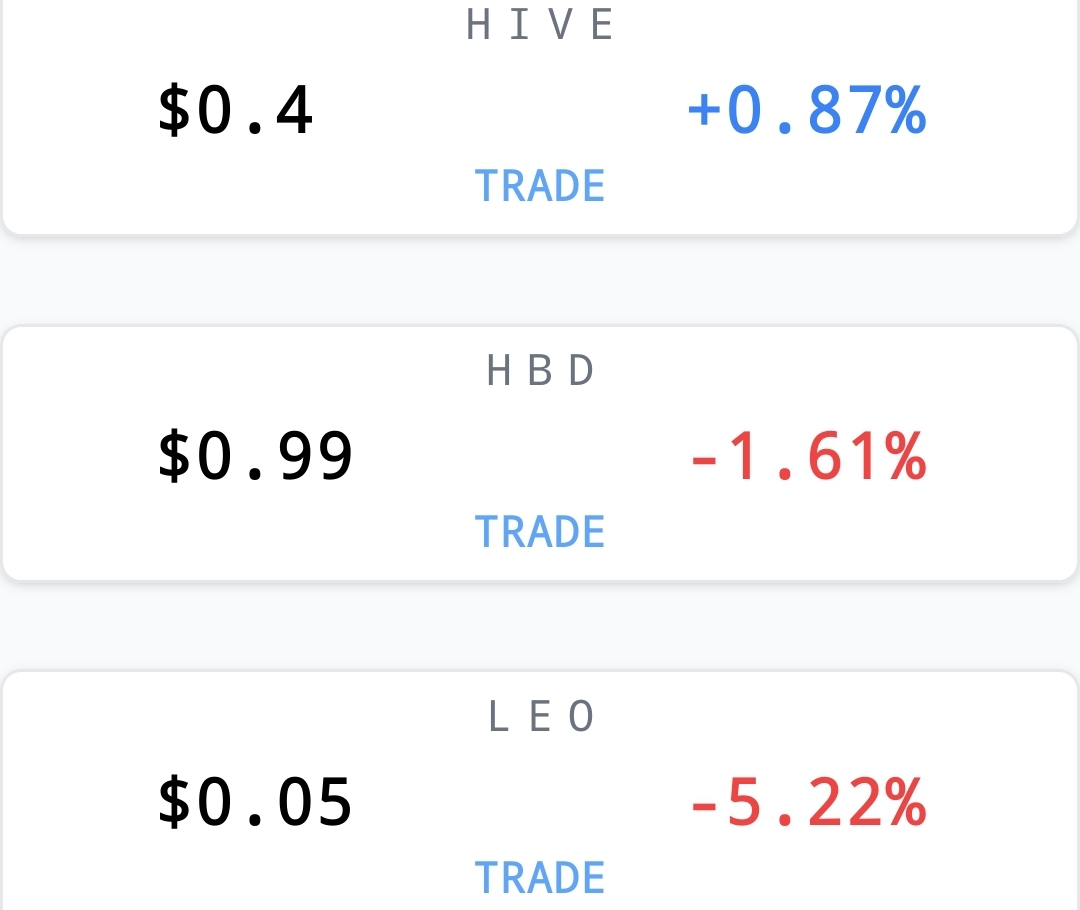Click the dollar sign in the $0.99 price
Image resolution: width=1080 pixels, height=910 pixels.
click(174, 455)
